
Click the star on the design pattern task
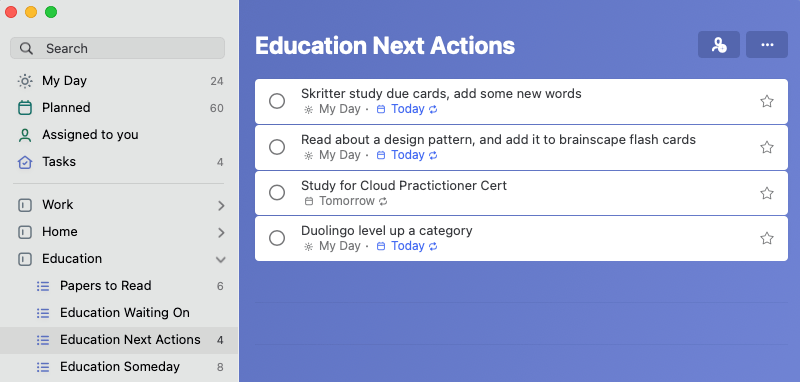tap(766, 147)
